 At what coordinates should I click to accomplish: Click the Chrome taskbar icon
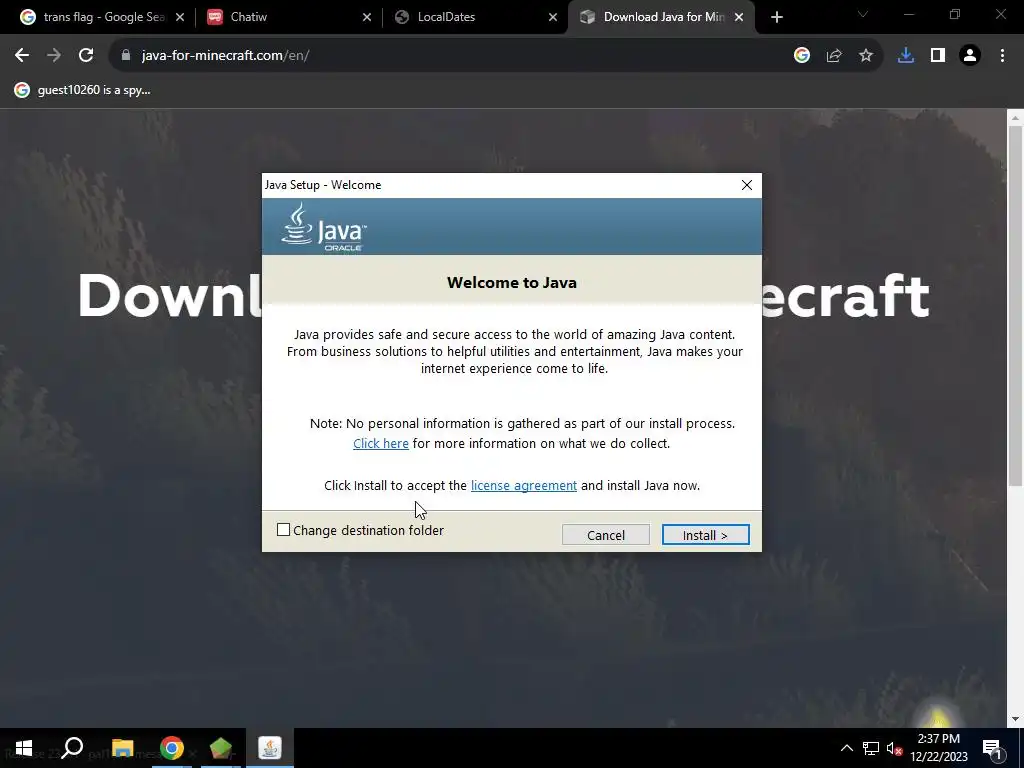172,748
